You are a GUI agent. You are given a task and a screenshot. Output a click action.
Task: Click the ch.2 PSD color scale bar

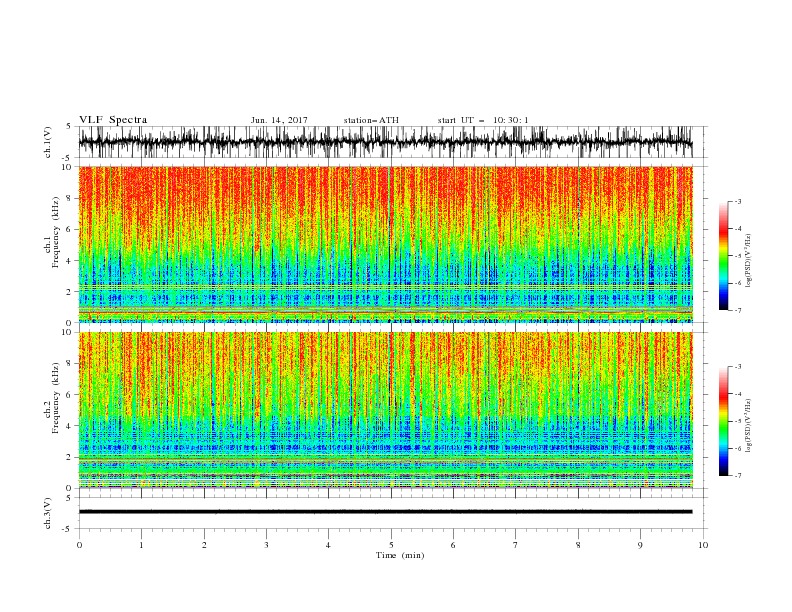(723, 421)
